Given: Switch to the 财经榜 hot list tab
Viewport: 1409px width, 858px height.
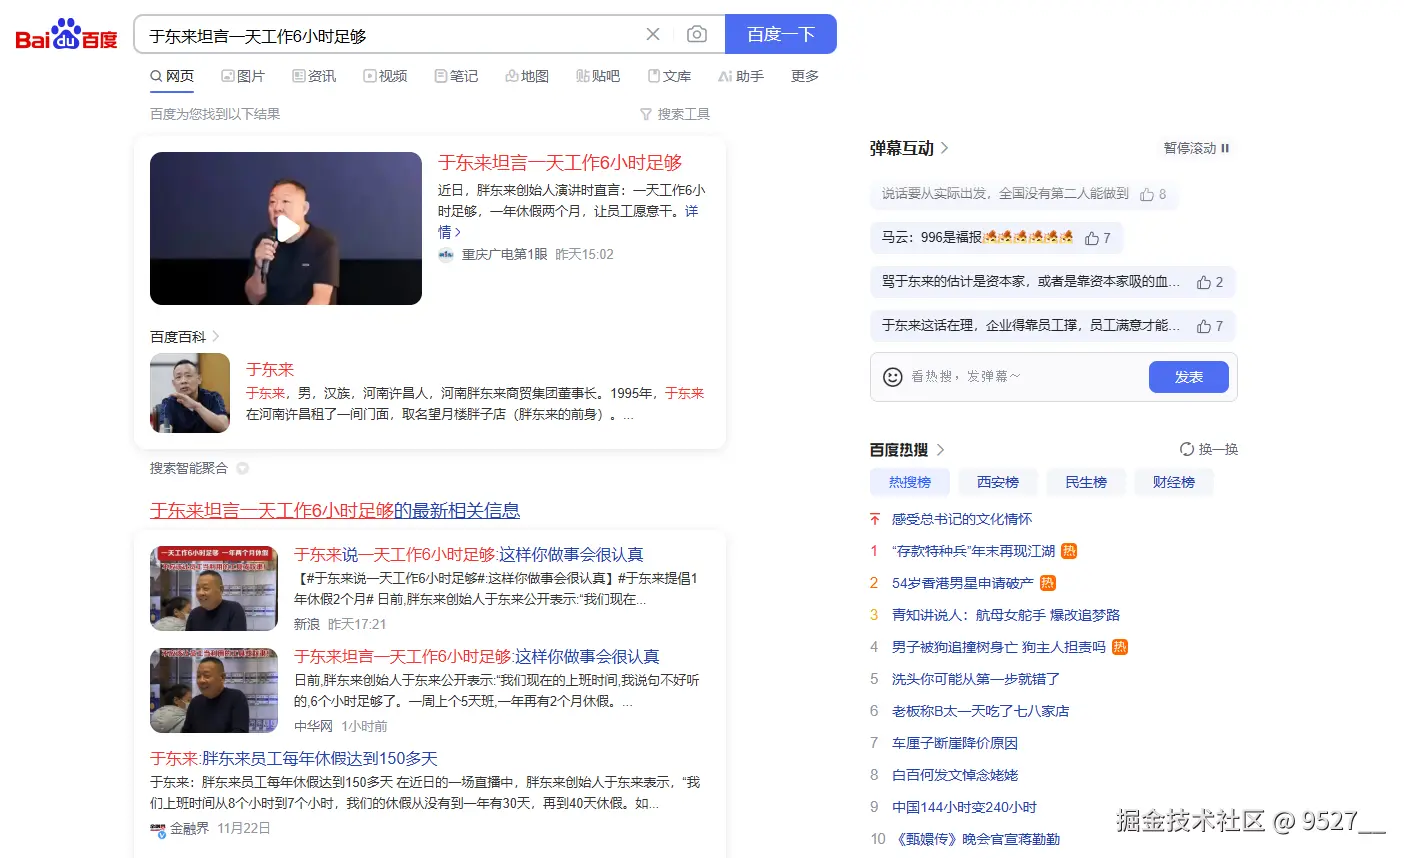Looking at the screenshot, I should (x=1172, y=482).
